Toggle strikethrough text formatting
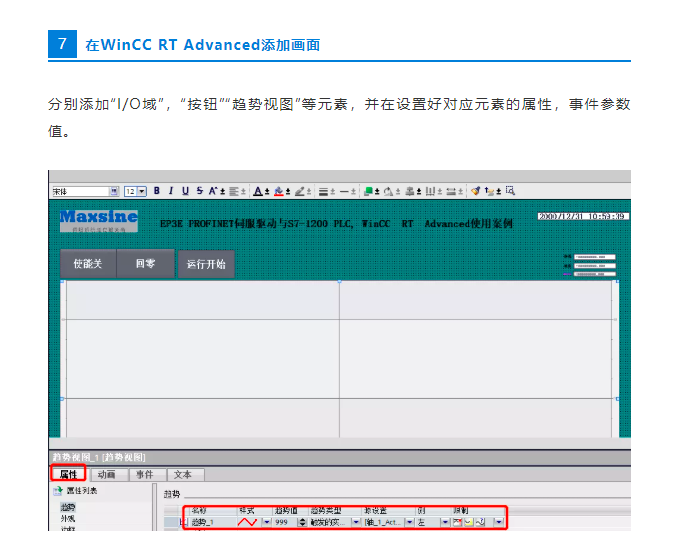Image resolution: width=679 pixels, height=550 pixels. (x=199, y=190)
